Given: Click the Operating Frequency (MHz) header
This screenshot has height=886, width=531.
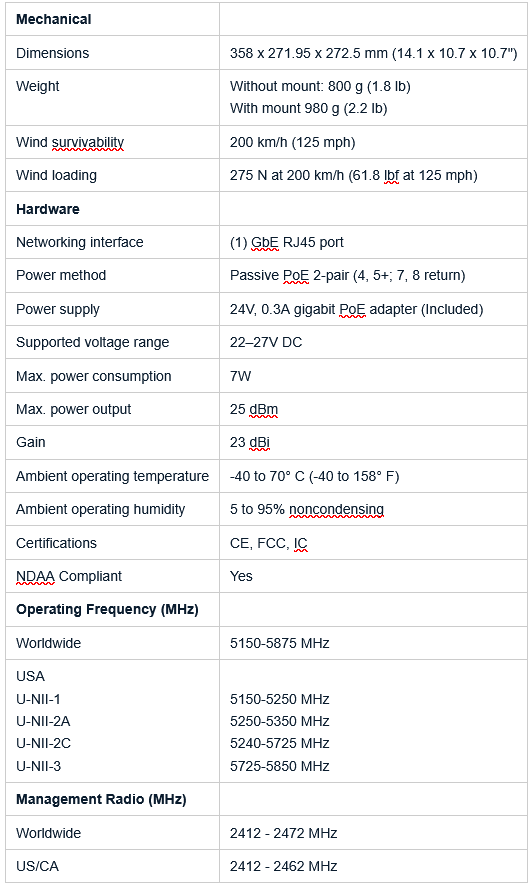Looking at the screenshot, I should 107,610.
